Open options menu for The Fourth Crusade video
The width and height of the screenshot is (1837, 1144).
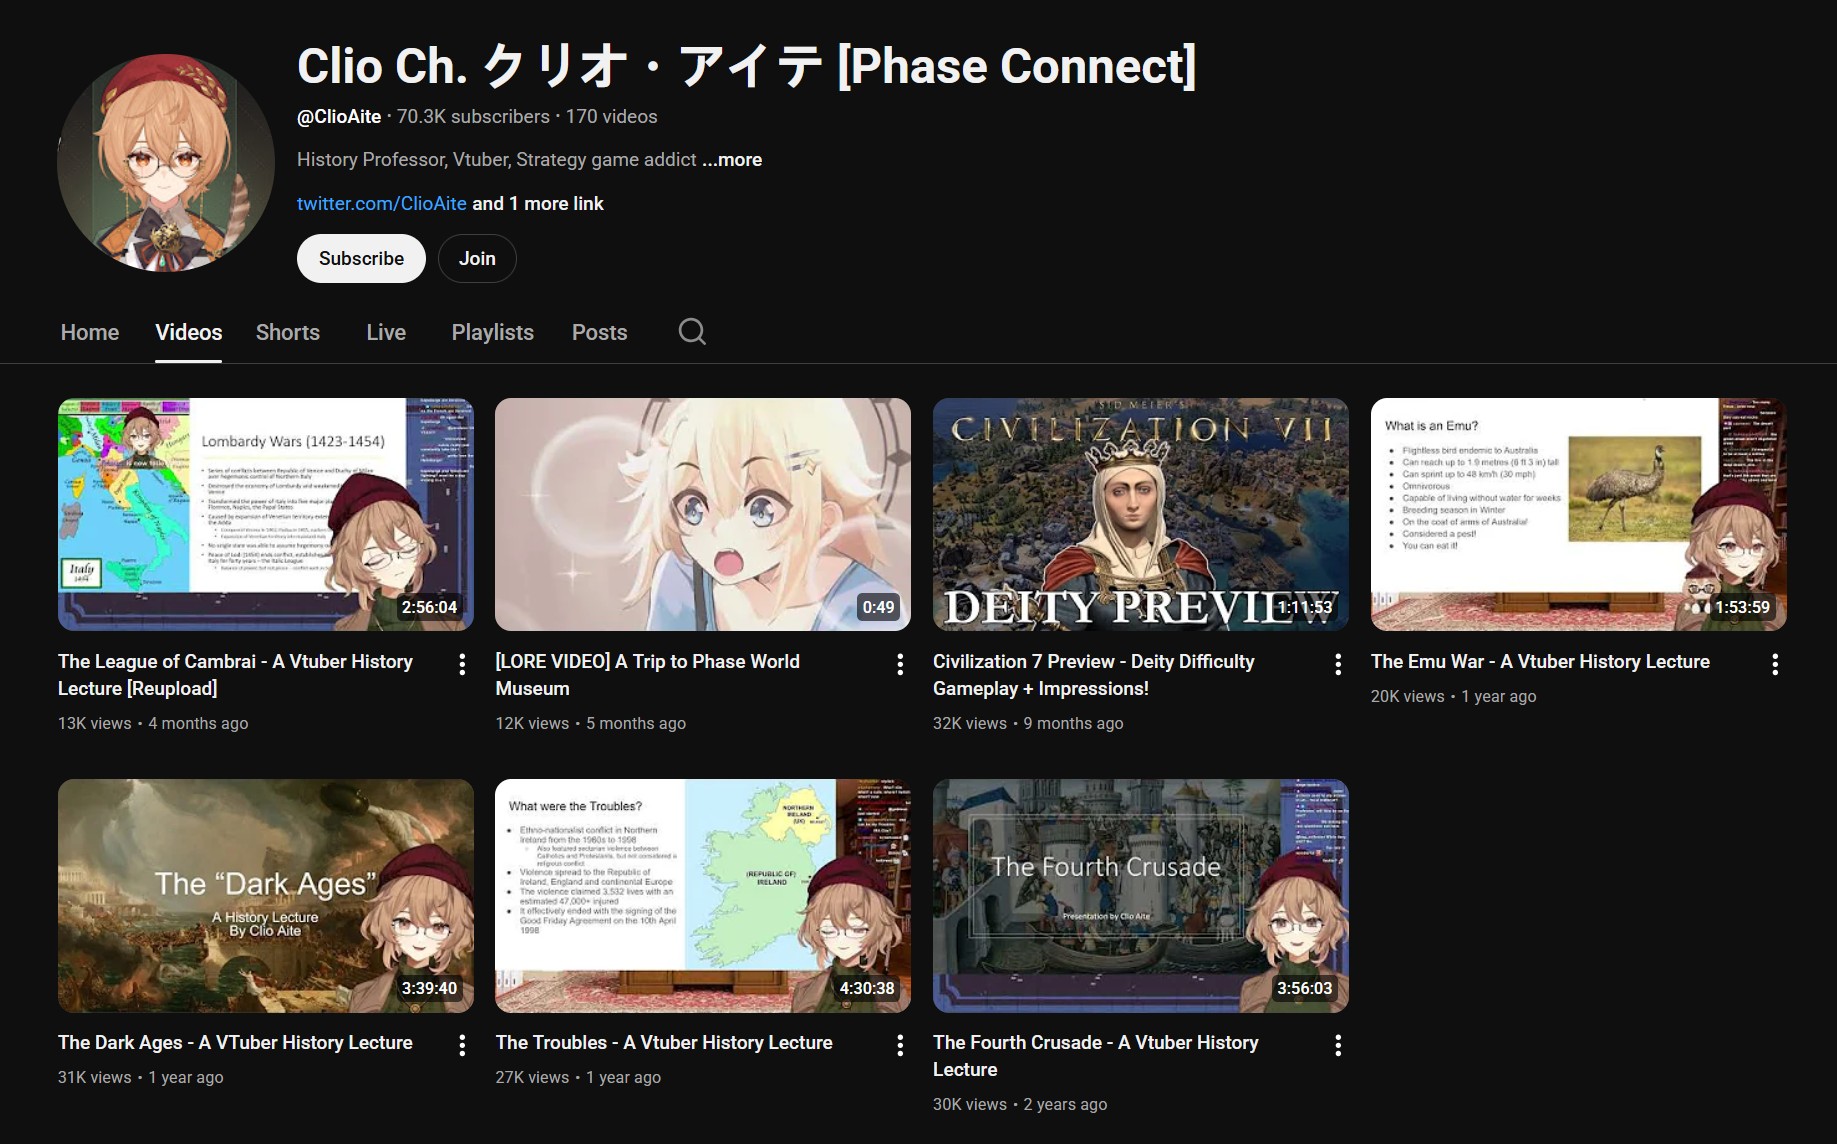click(1338, 1045)
